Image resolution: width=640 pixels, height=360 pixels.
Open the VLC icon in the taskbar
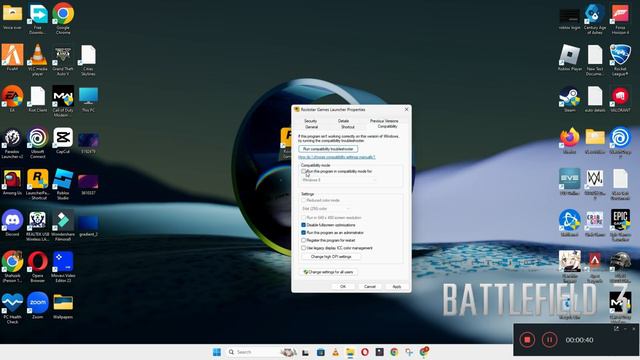336,352
